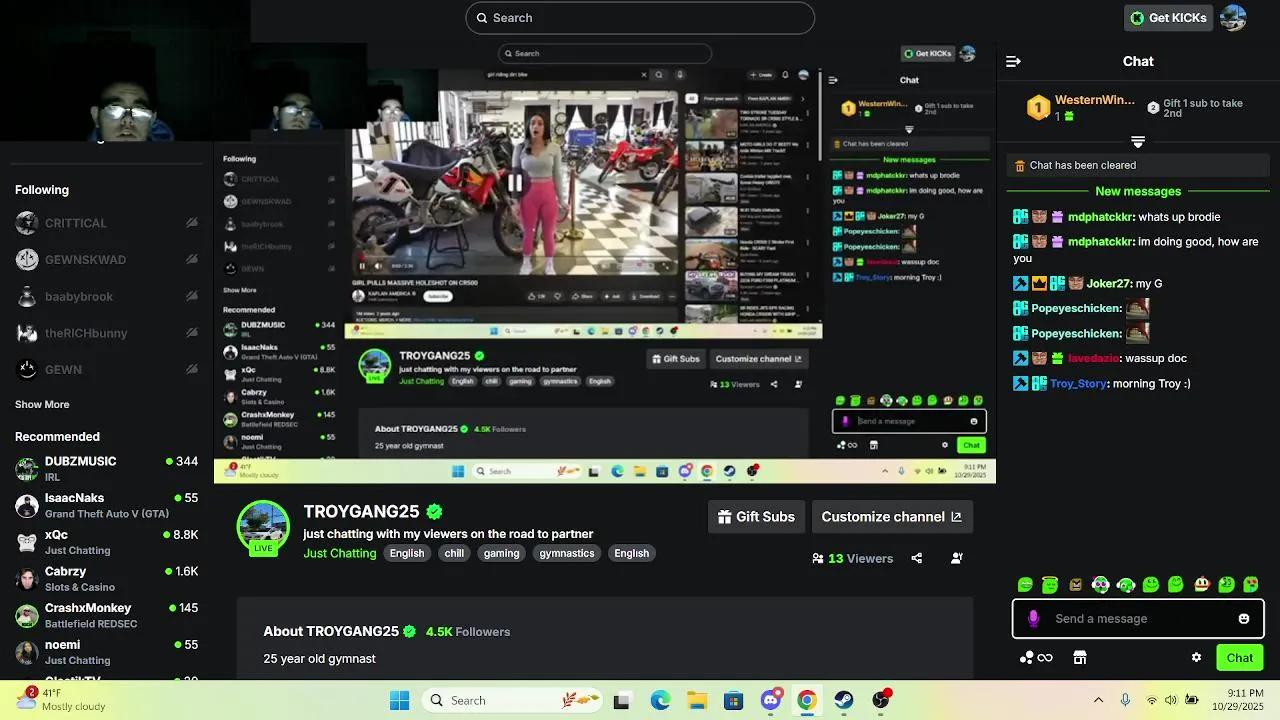Insert the brown angry face quick emote

(x=1075, y=584)
